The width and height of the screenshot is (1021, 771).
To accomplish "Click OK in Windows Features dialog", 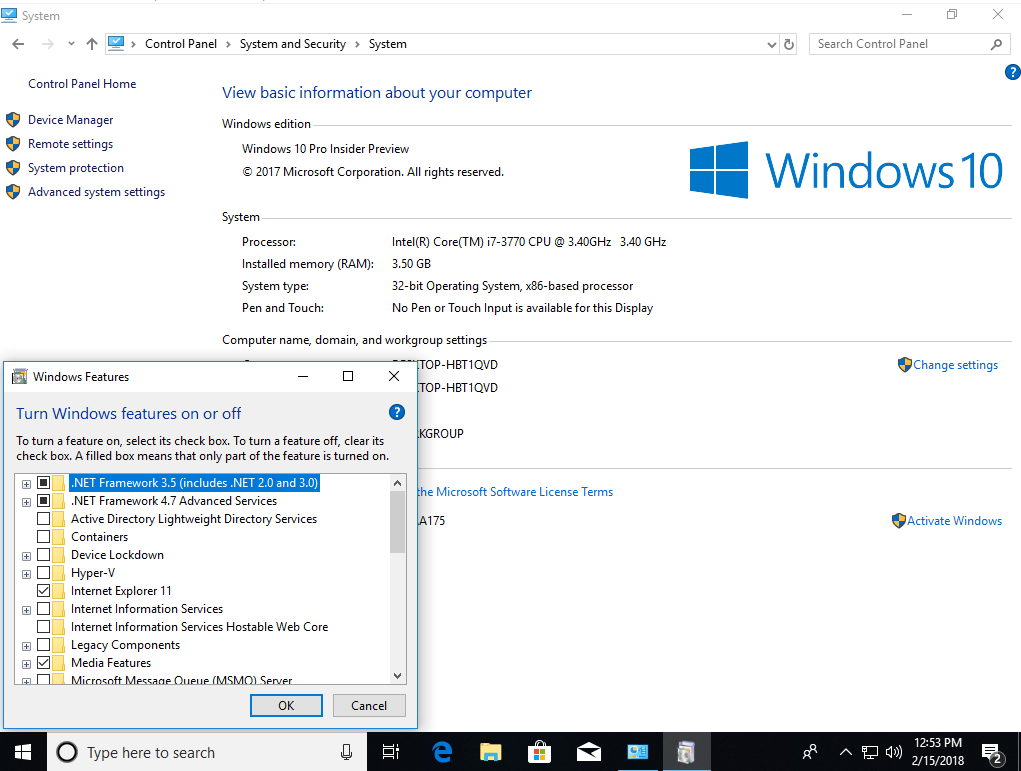I will coord(287,705).
